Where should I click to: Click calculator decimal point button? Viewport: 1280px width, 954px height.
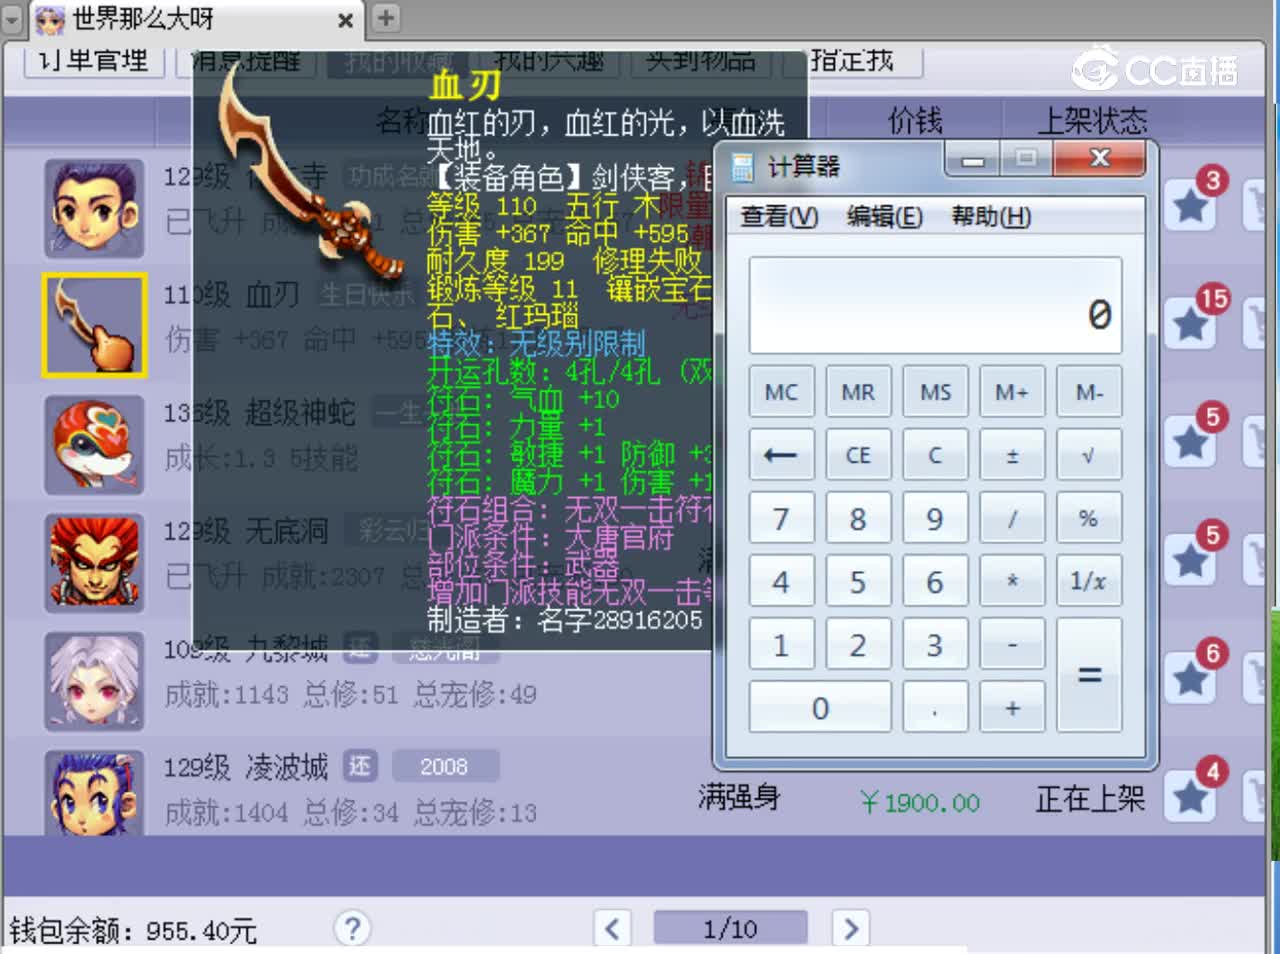[935, 708]
